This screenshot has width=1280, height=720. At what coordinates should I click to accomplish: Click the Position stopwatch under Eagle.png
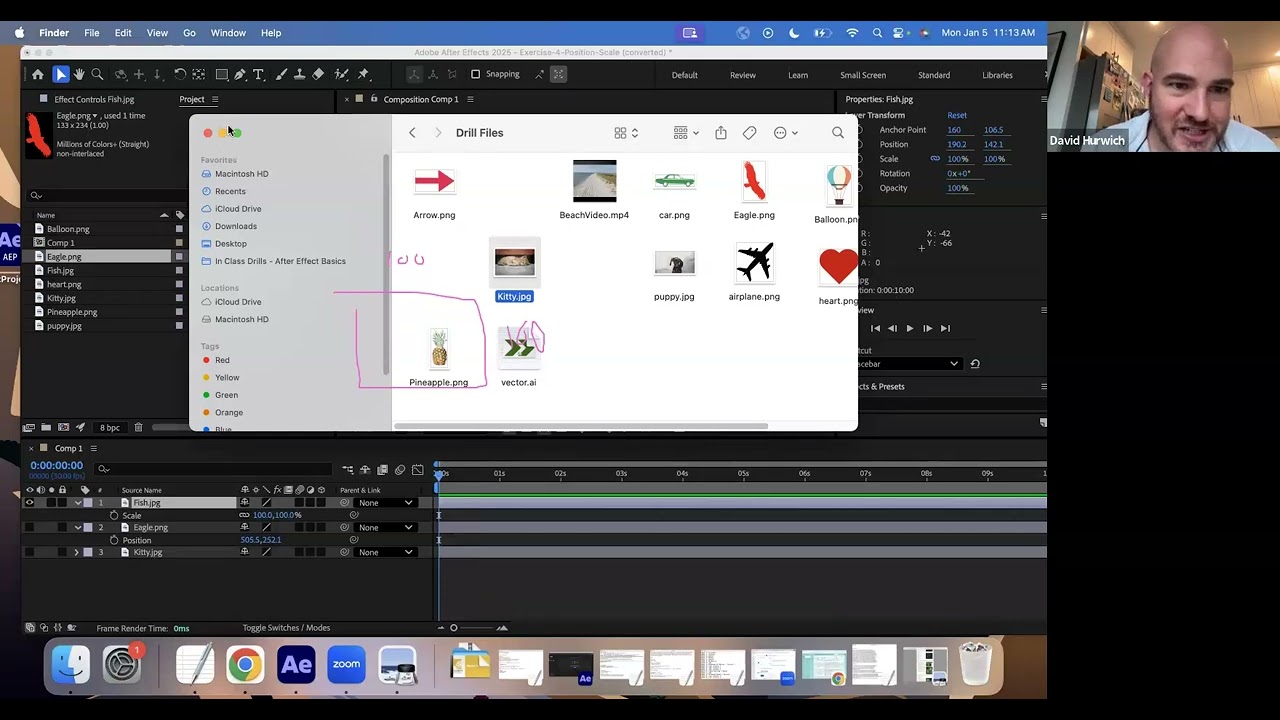coord(114,540)
